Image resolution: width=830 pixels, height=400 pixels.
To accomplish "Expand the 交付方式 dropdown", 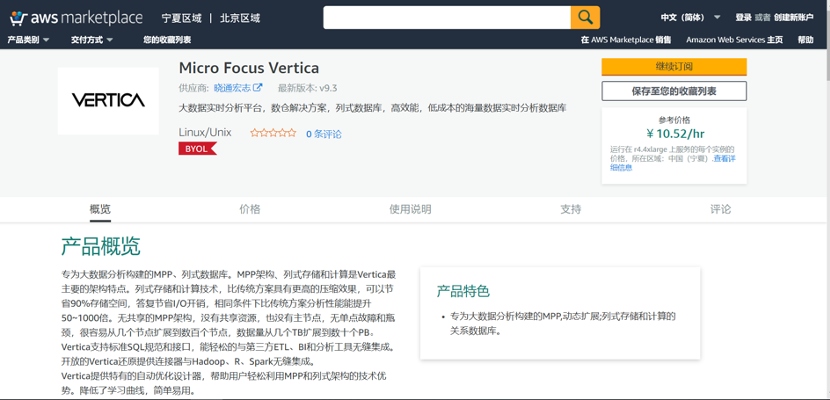I will [x=92, y=40].
